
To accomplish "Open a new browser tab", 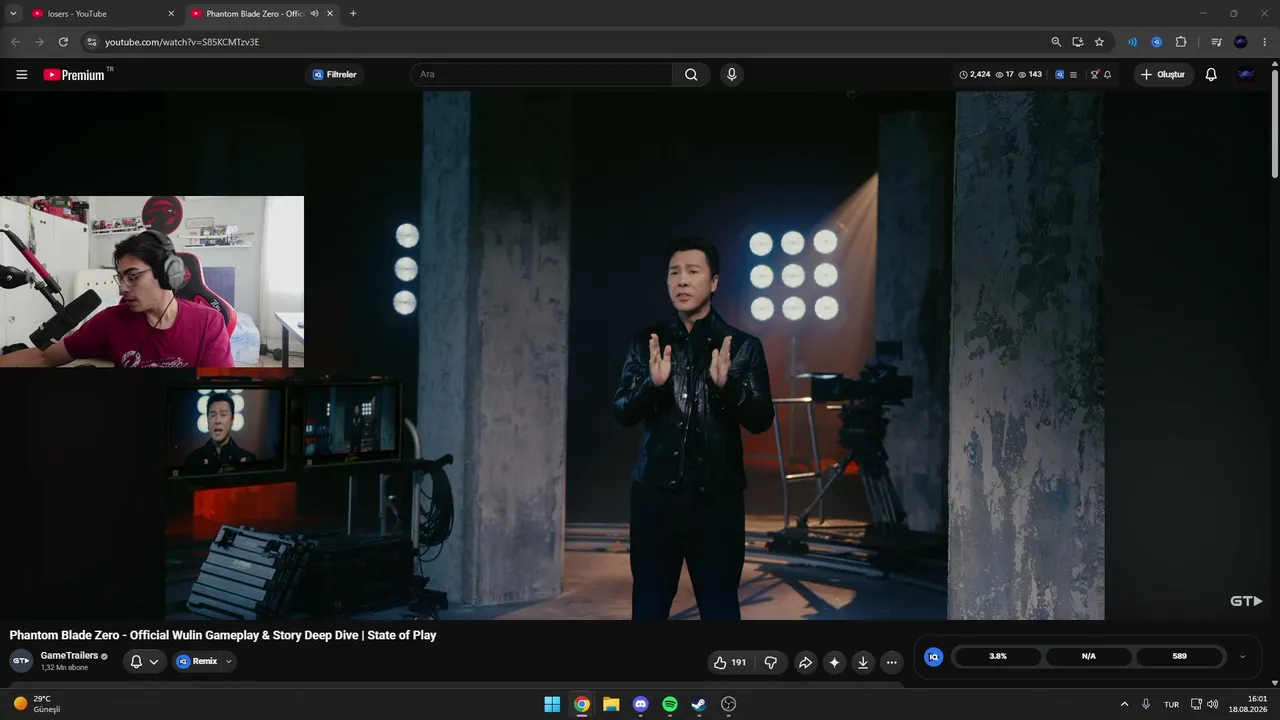I will click(x=353, y=14).
